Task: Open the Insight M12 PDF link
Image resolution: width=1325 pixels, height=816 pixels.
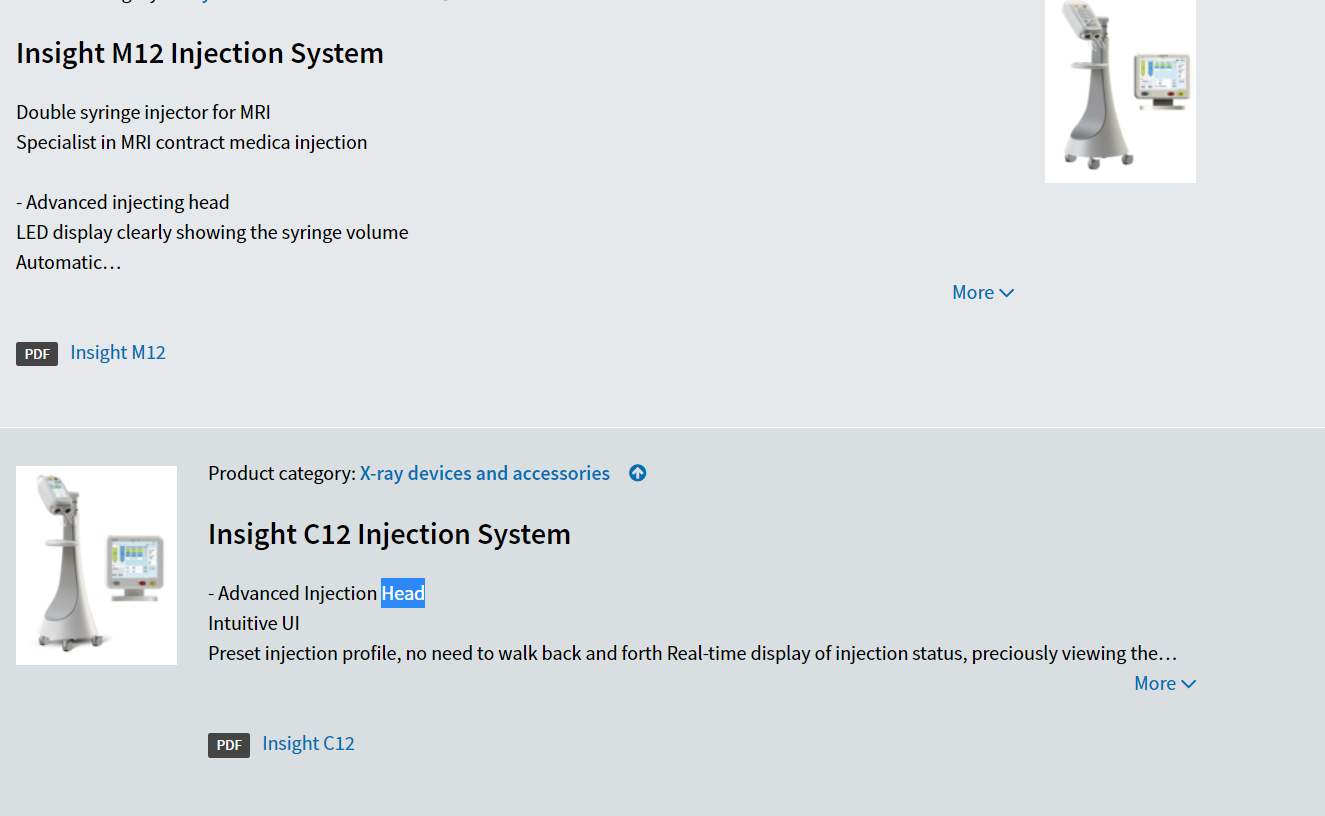Action: coord(118,352)
